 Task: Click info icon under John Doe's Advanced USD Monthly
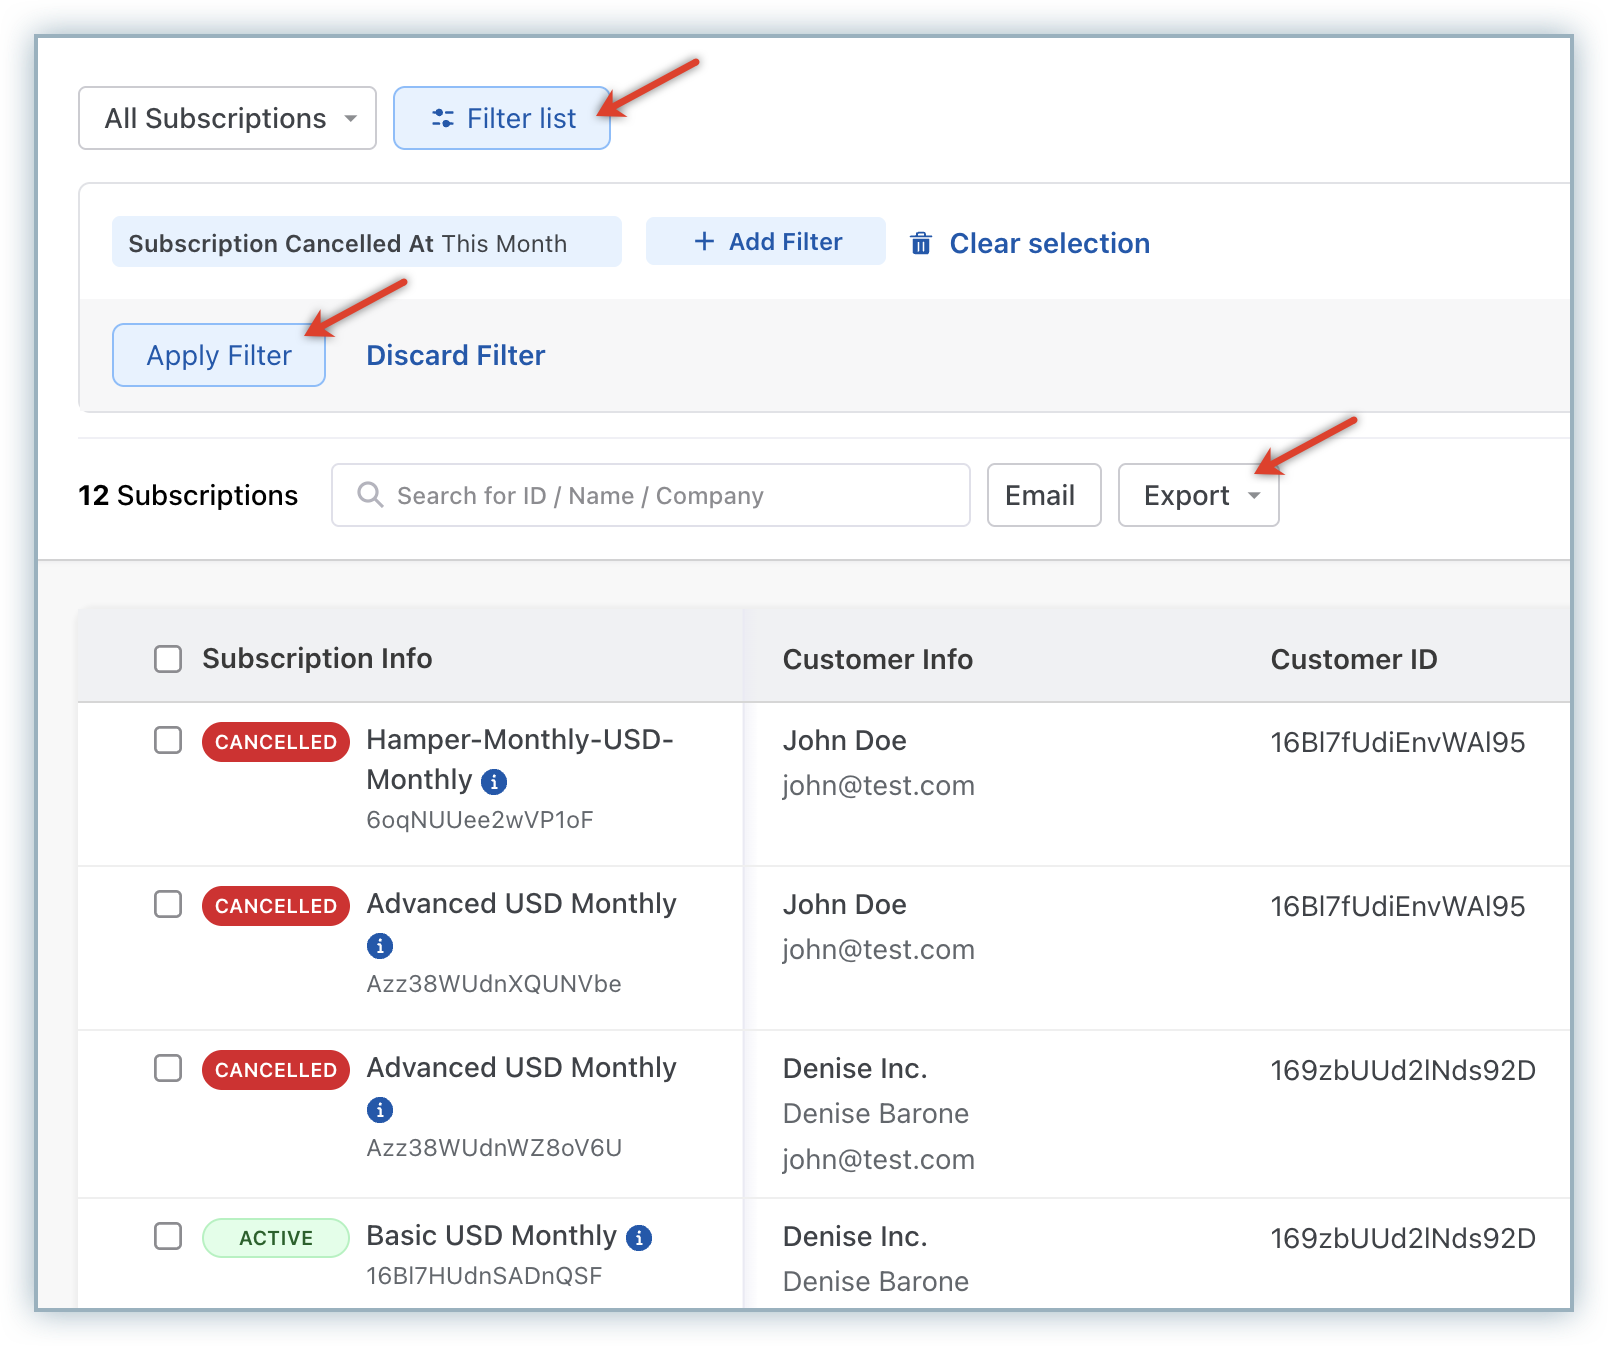coord(380,946)
